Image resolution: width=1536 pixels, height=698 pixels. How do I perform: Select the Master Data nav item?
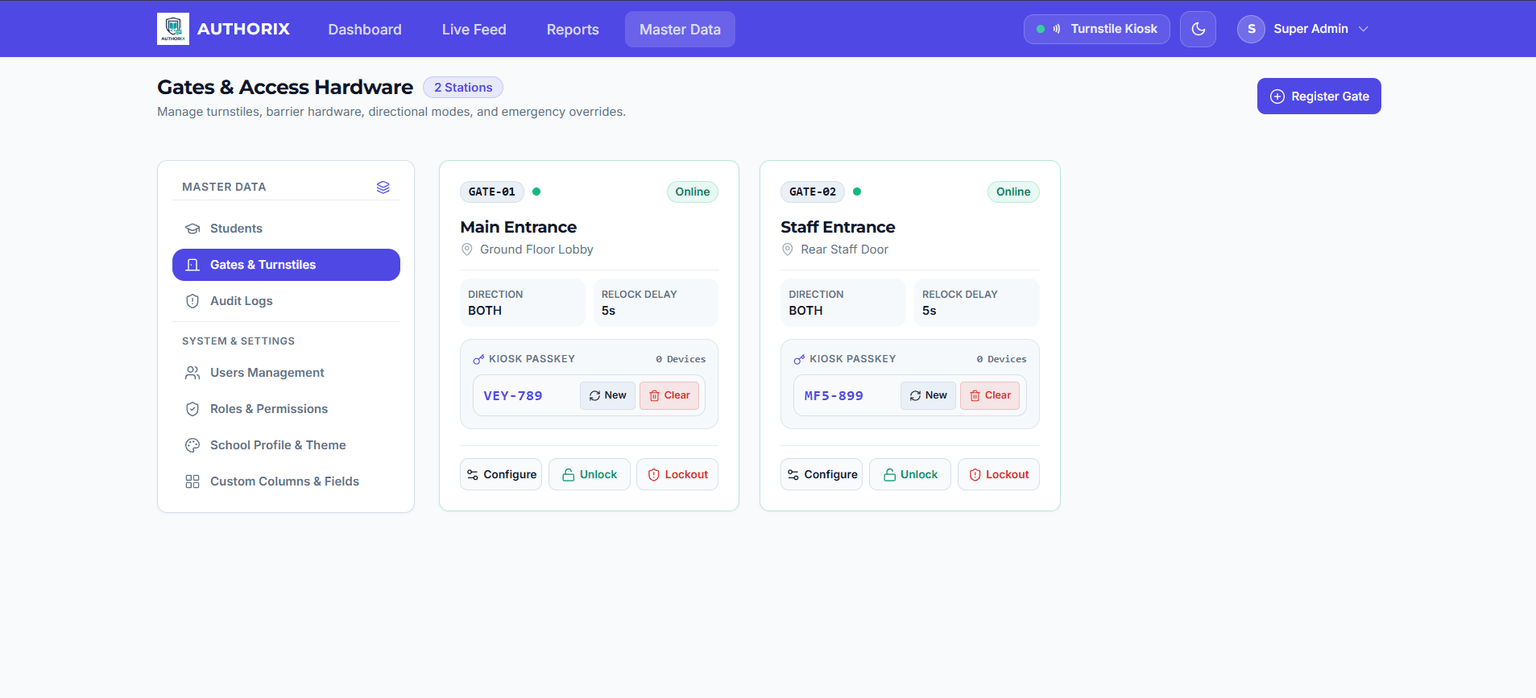(x=680, y=29)
